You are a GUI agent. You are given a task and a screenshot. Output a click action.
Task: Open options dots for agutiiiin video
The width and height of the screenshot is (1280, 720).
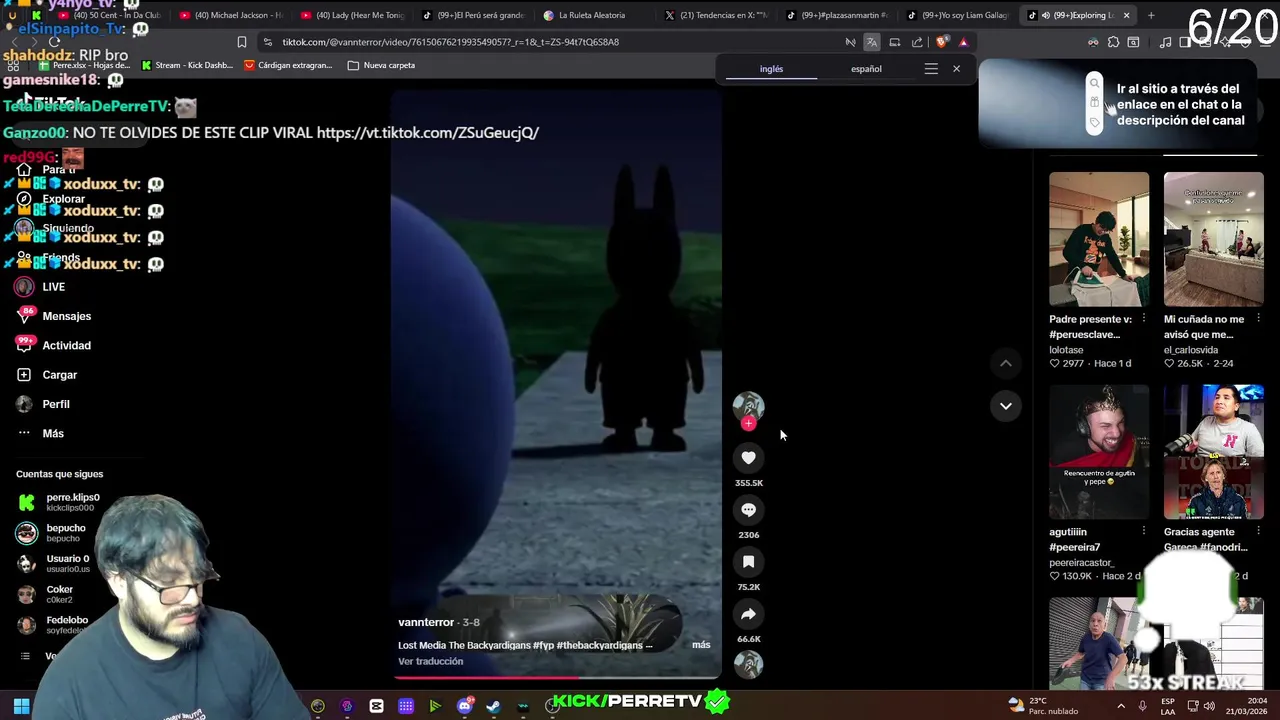point(1143,532)
